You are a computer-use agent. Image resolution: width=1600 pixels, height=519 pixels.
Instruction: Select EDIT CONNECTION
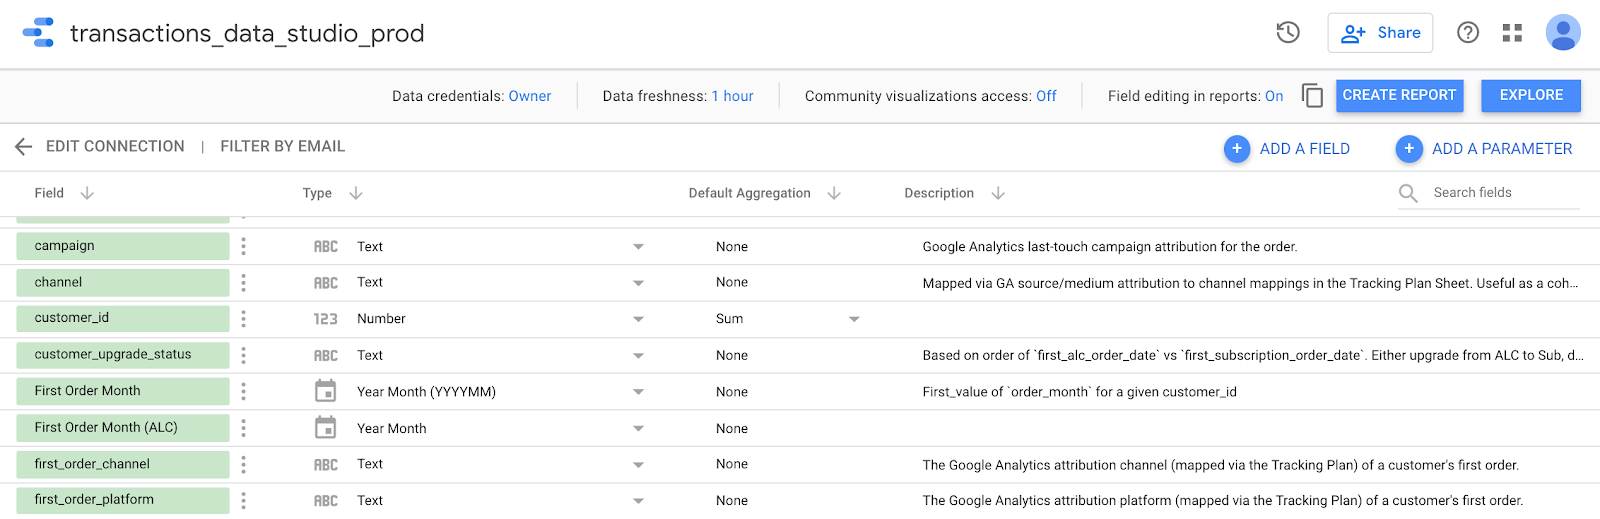point(115,147)
